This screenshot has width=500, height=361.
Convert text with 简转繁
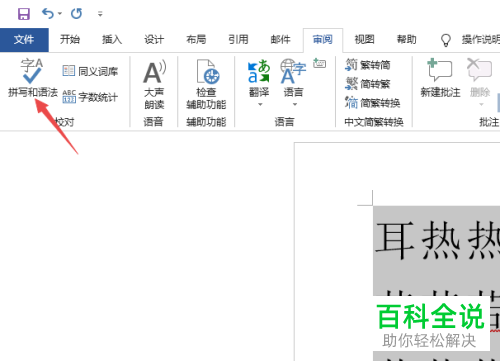pos(368,84)
